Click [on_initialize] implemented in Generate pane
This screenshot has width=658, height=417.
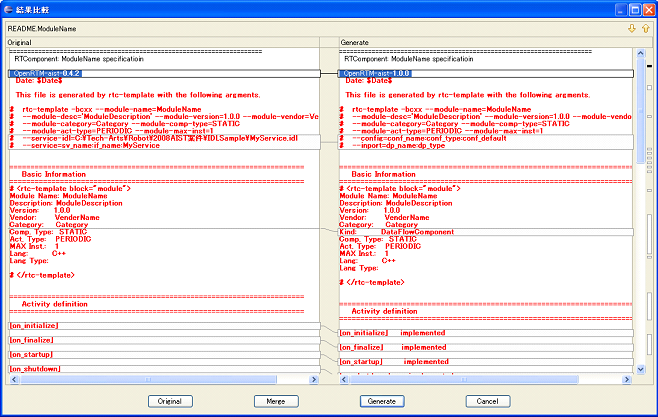[486, 333]
